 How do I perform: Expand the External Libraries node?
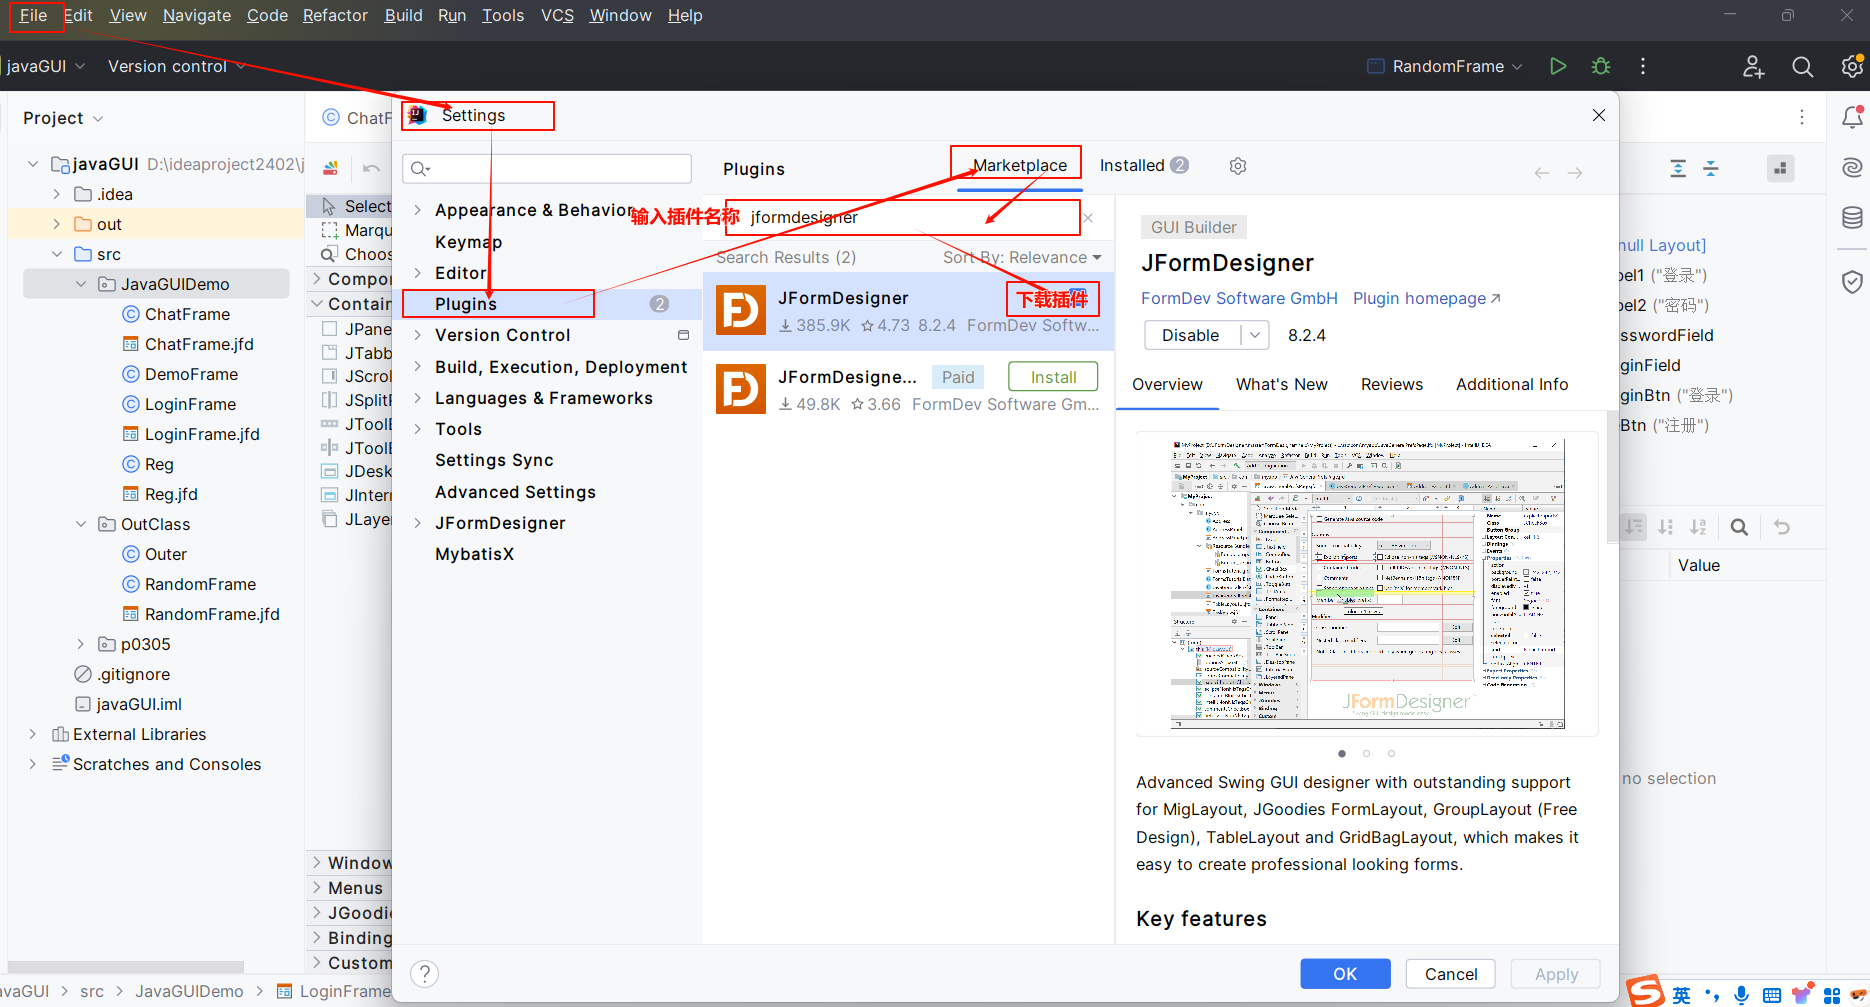(x=33, y=734)
